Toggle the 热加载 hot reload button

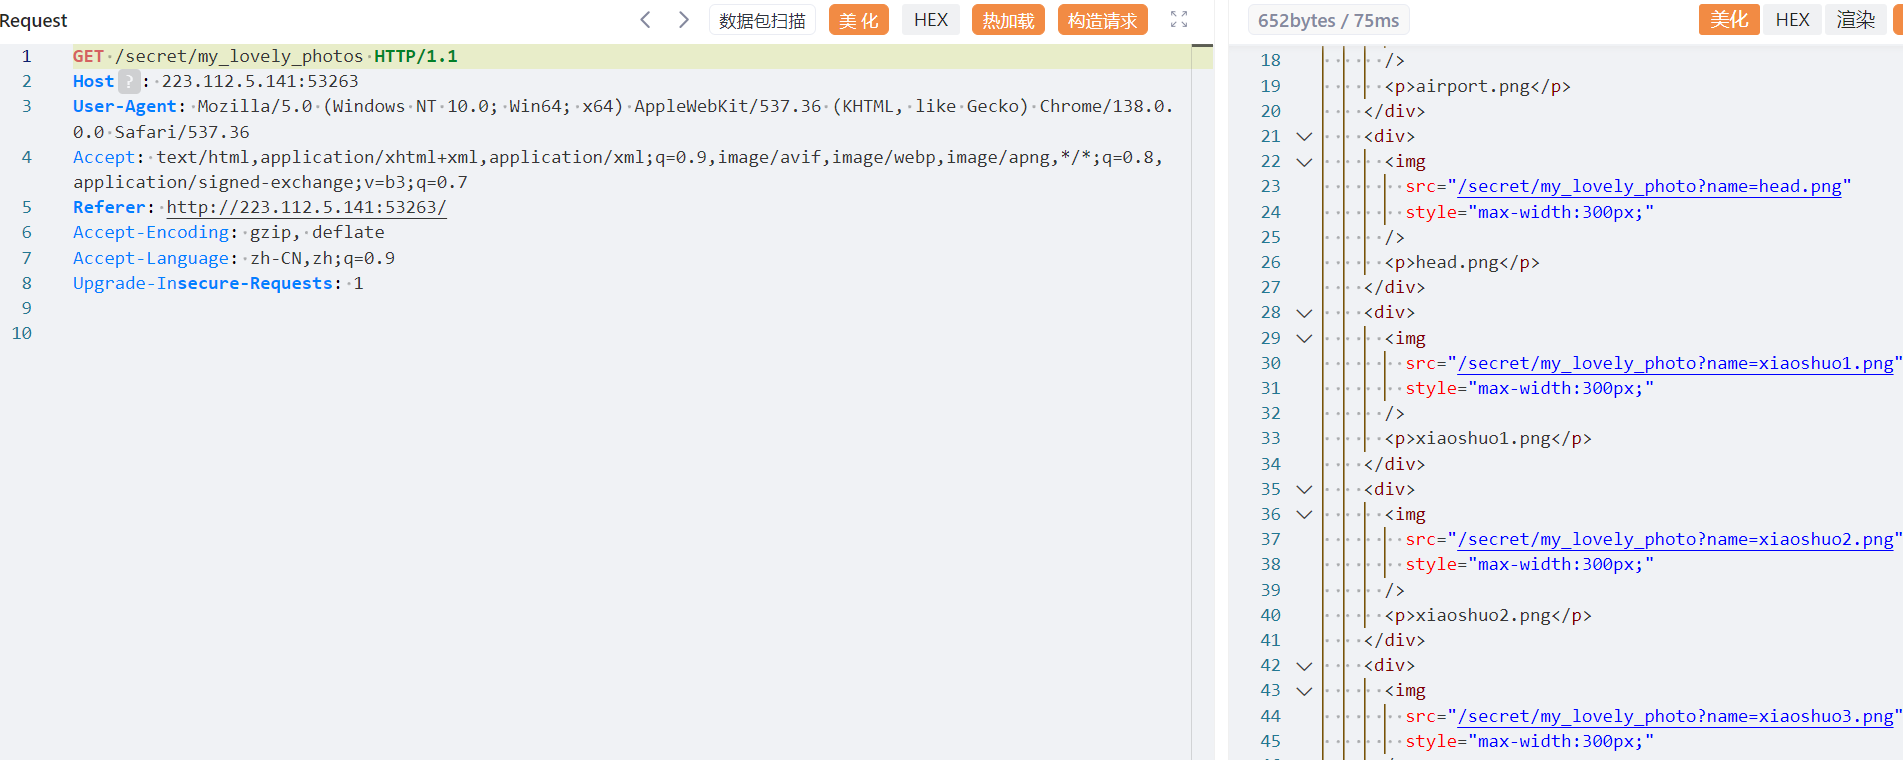1008,20
